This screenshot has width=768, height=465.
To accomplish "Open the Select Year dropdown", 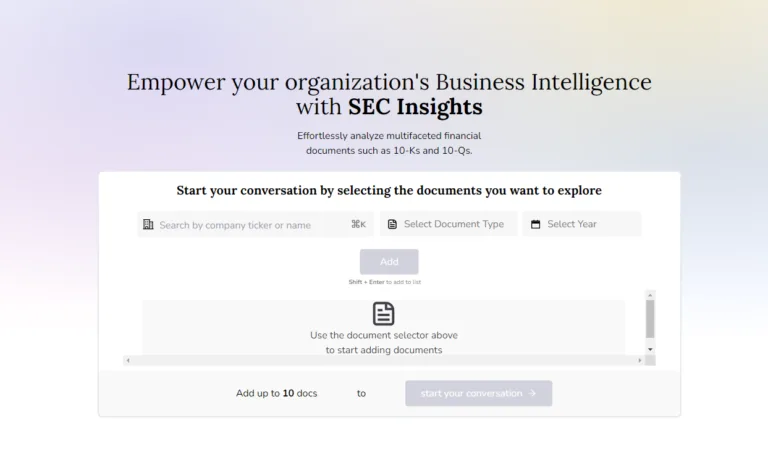I will [582, 224].
